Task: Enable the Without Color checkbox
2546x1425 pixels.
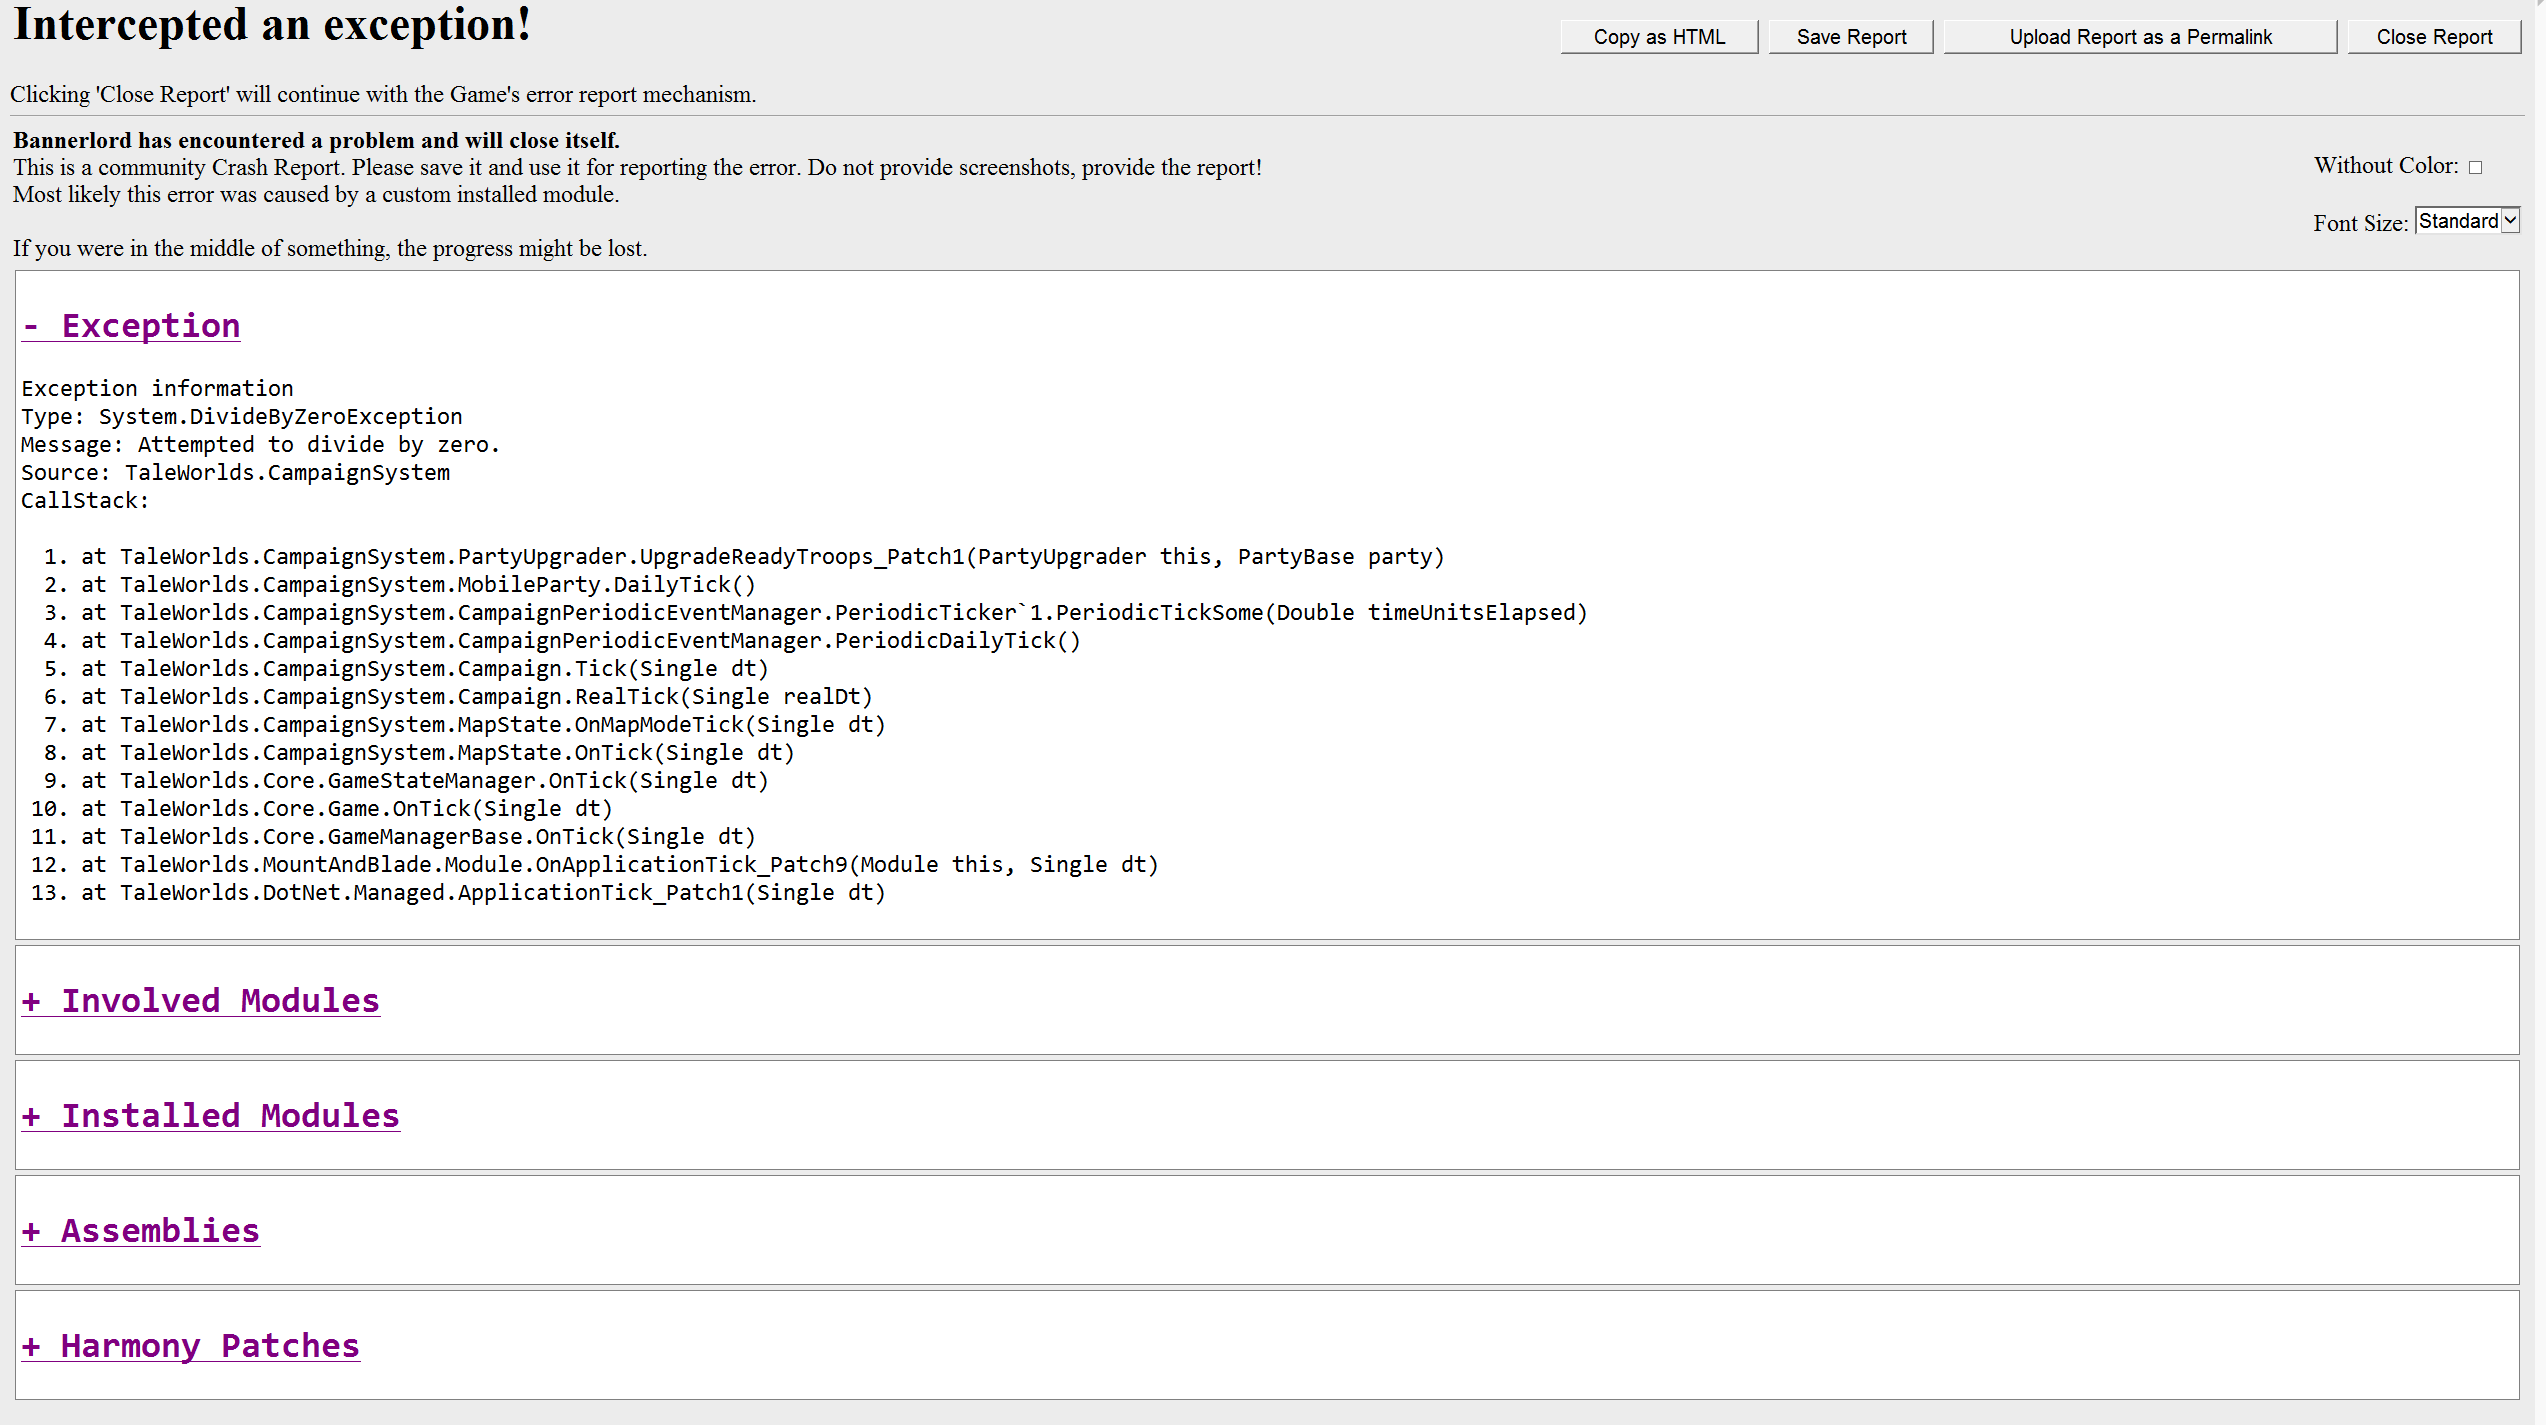Action: click(x=2475, y=167)
